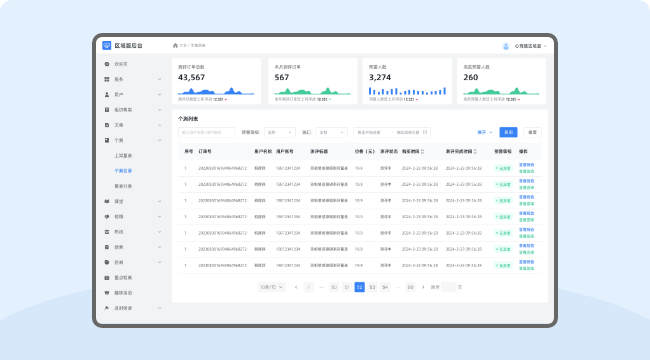Expand more filters via blue expand link
The width and height of the screenshot is (650, 360).
coord(485,132)
